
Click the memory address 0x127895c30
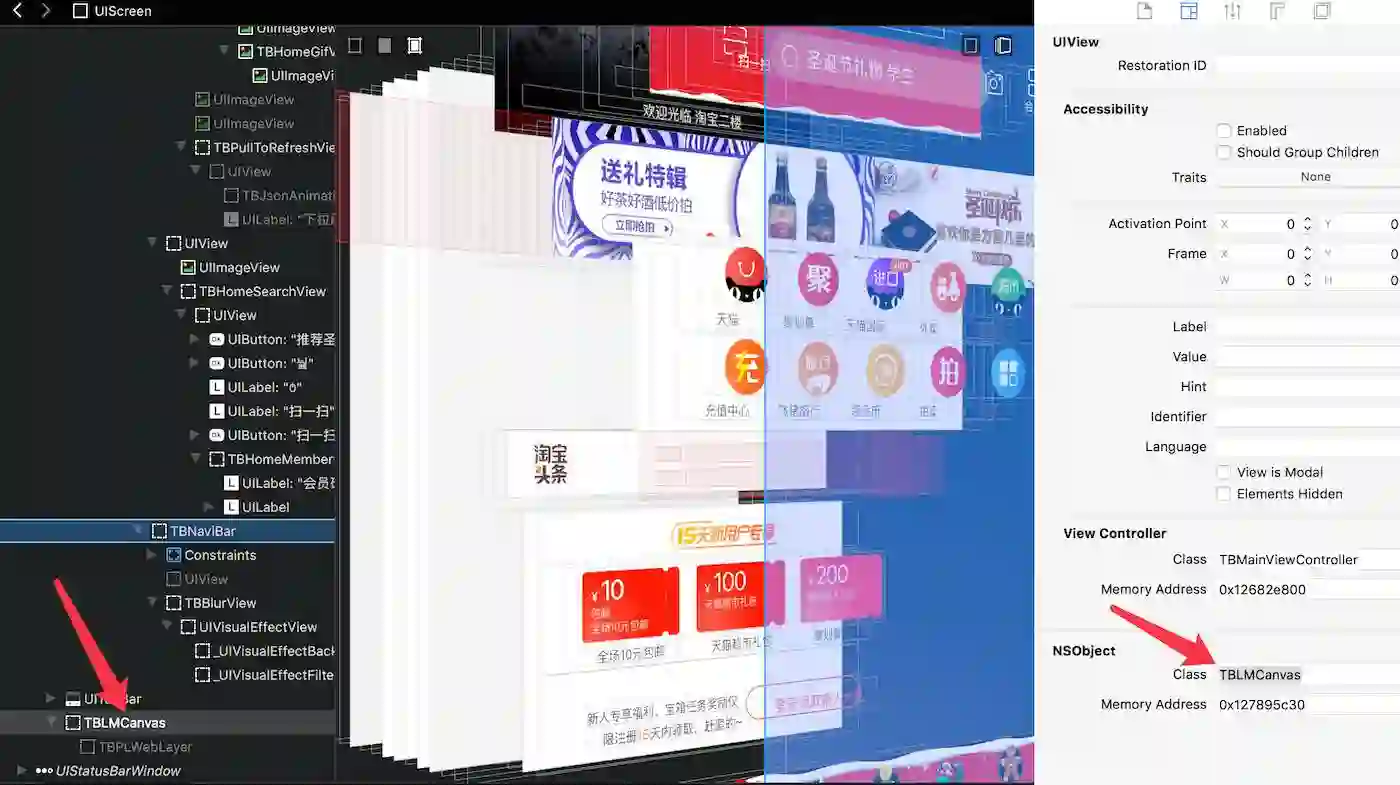(x=1262, y=705)
